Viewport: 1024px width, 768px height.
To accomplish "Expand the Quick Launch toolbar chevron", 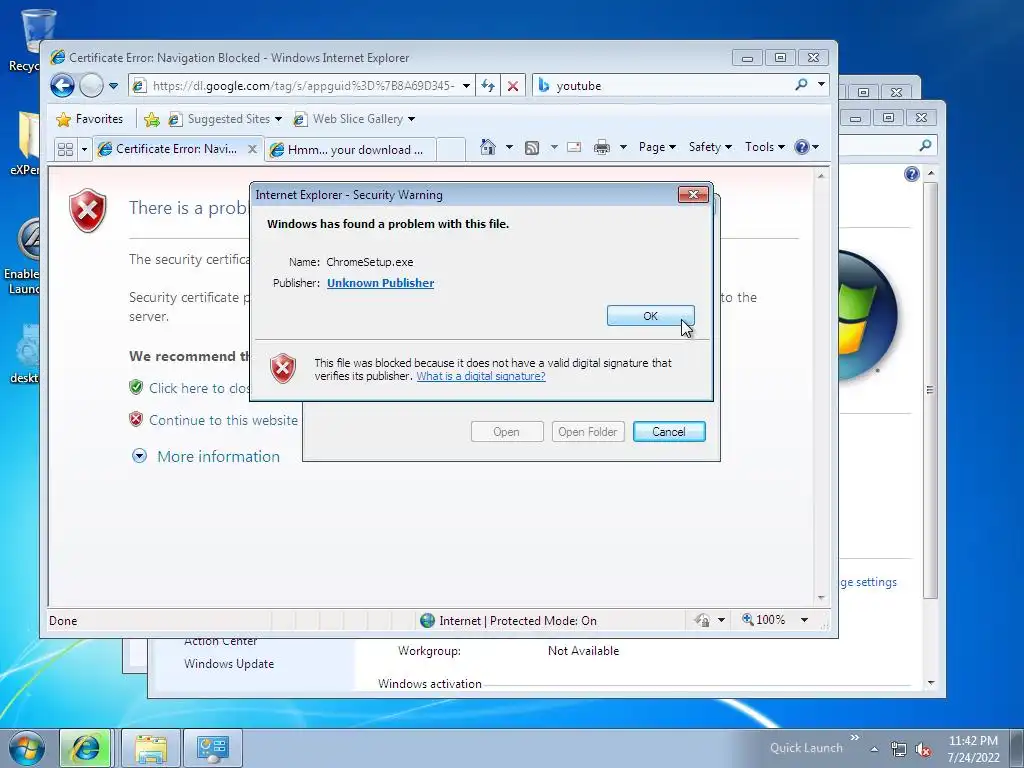I will pyautogui.click(x=854, y=738).
